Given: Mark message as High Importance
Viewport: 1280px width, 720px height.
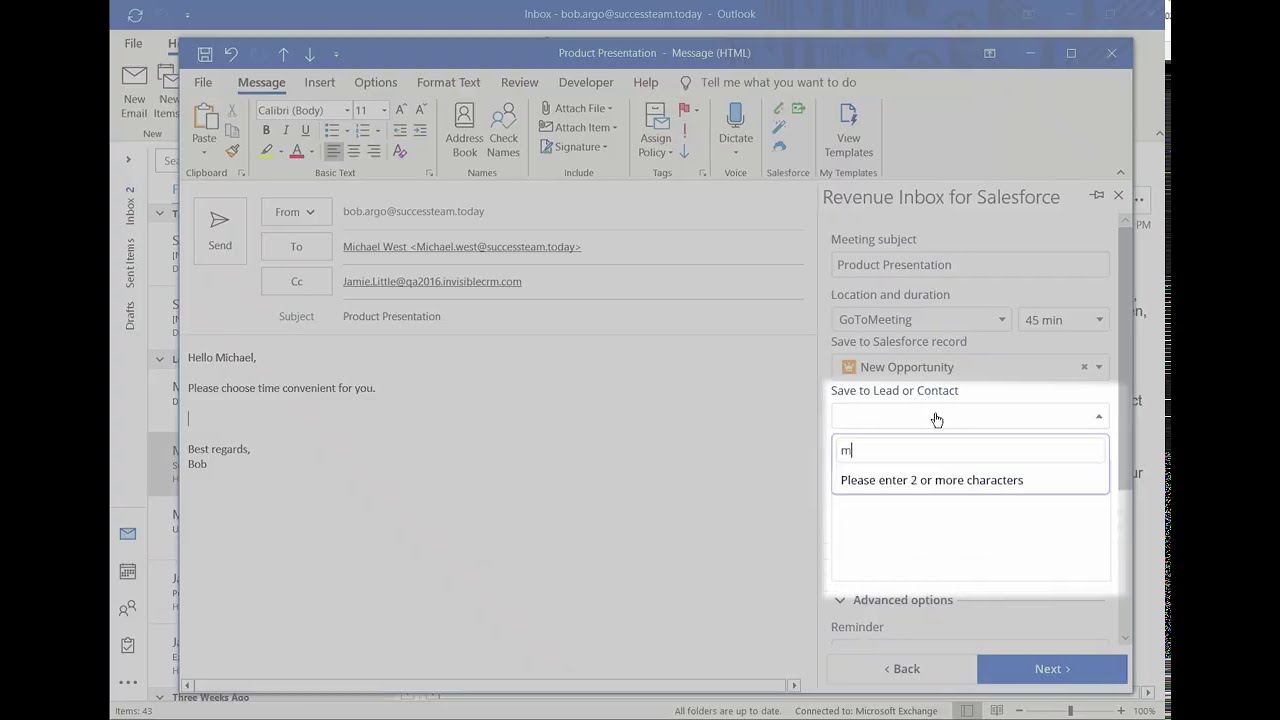Looking at the screenshot, I should pos(684,130).
